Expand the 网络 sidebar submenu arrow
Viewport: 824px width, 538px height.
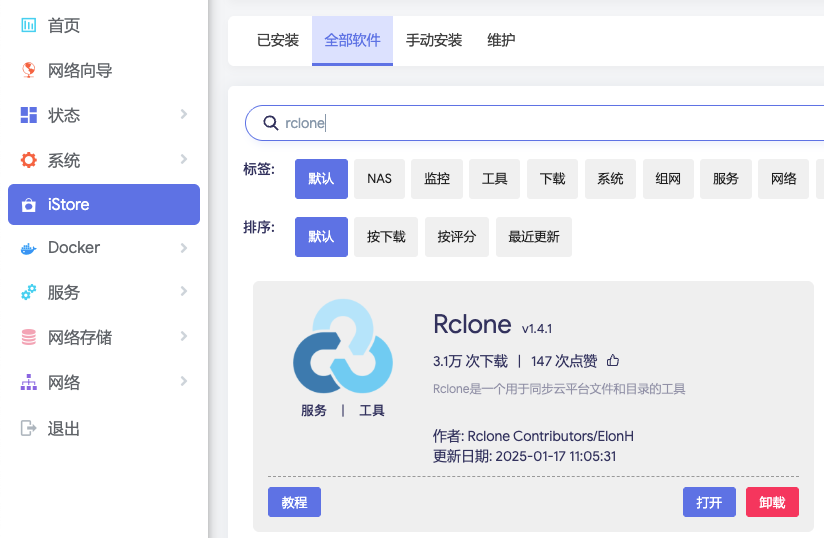tap(184, 381)
